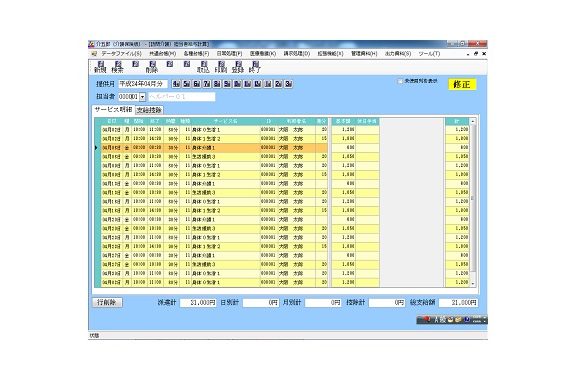575x380 pixels.
Task: Click the IME language bar
Action: coord(452,320)
